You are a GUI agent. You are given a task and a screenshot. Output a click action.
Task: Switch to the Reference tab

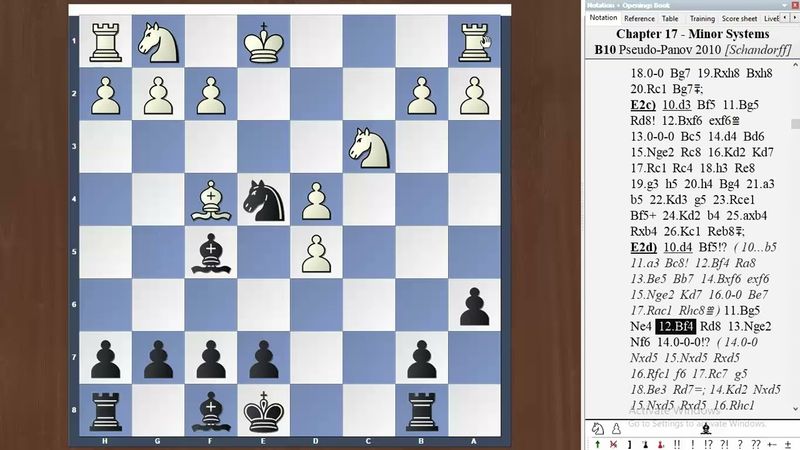639,18
